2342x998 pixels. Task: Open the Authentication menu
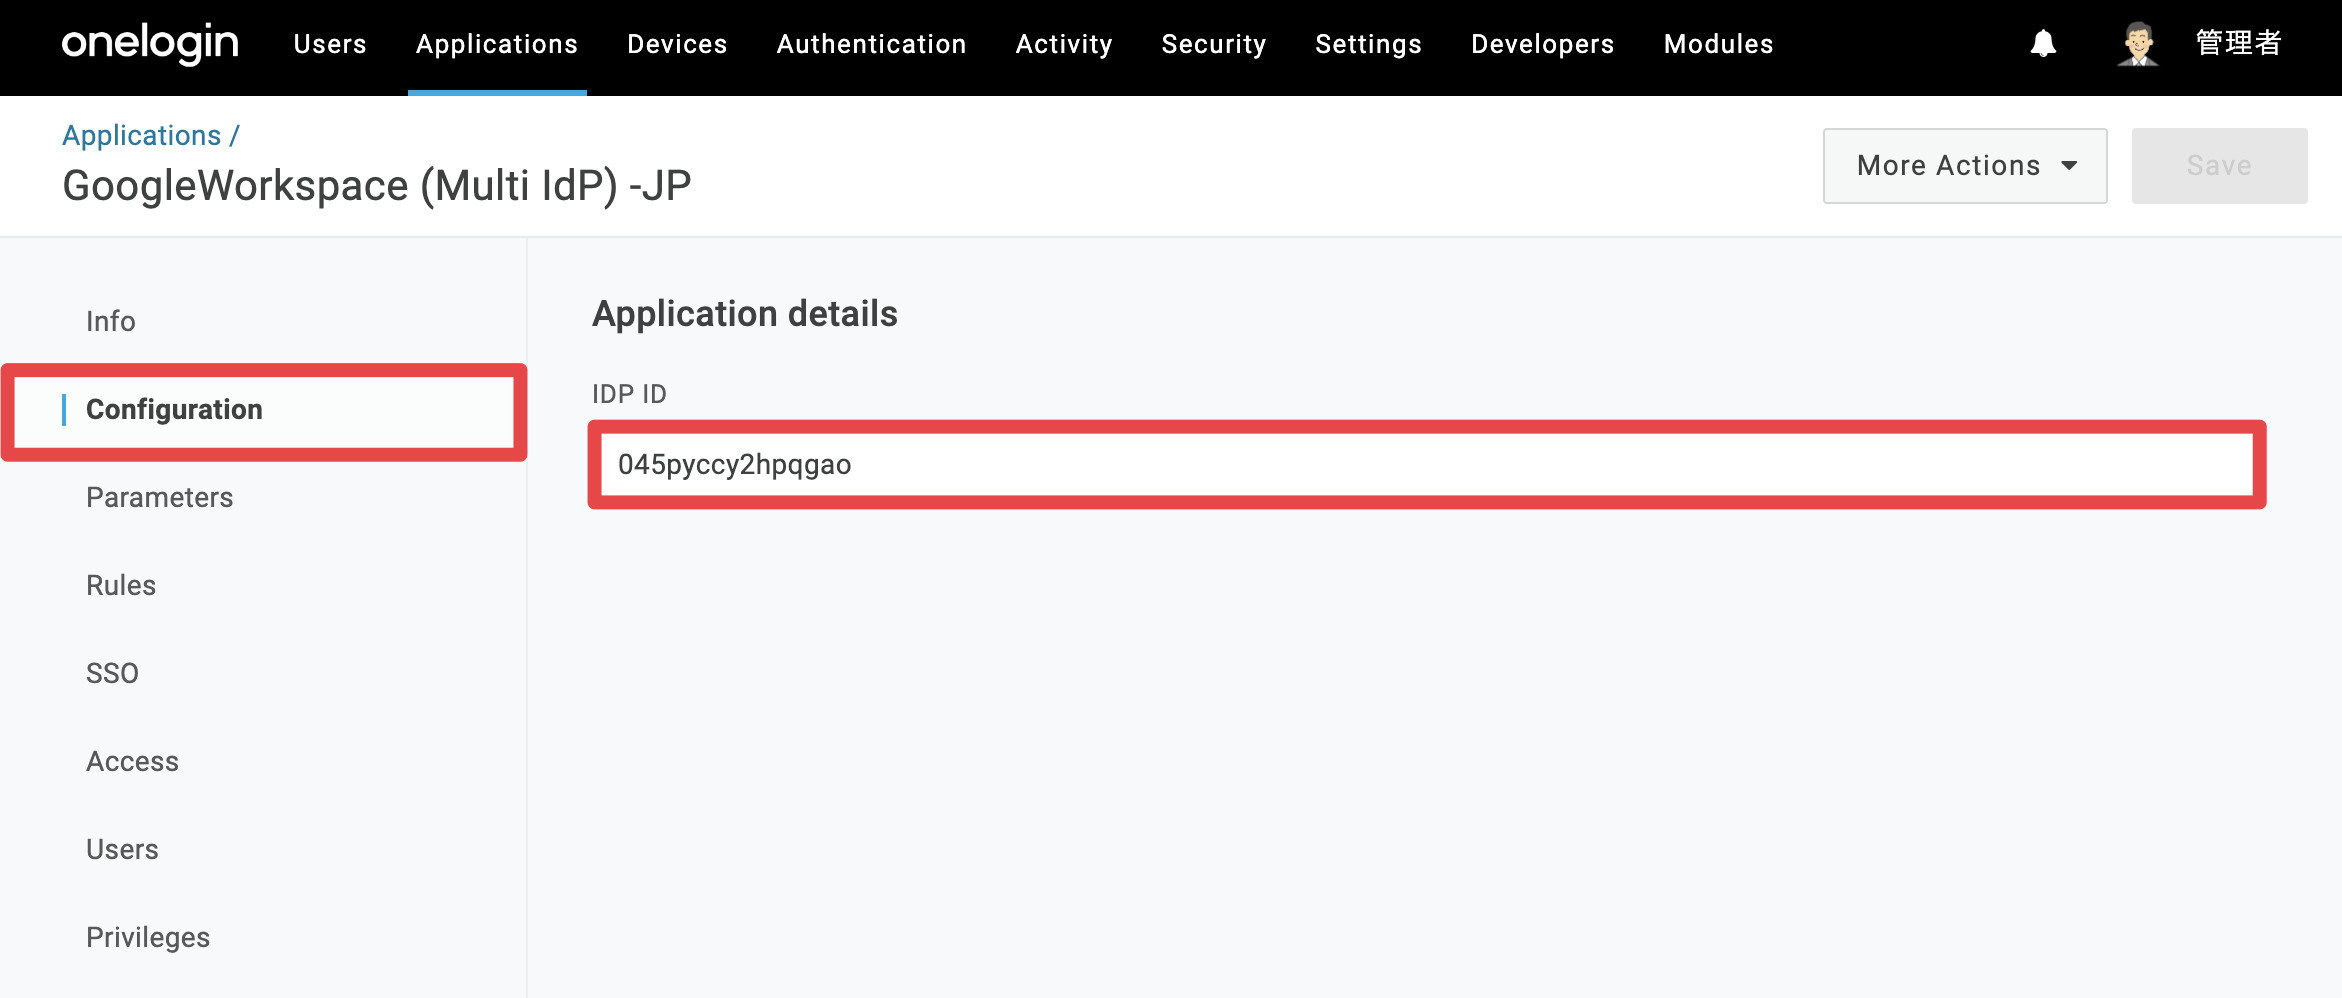click(871, 44)
